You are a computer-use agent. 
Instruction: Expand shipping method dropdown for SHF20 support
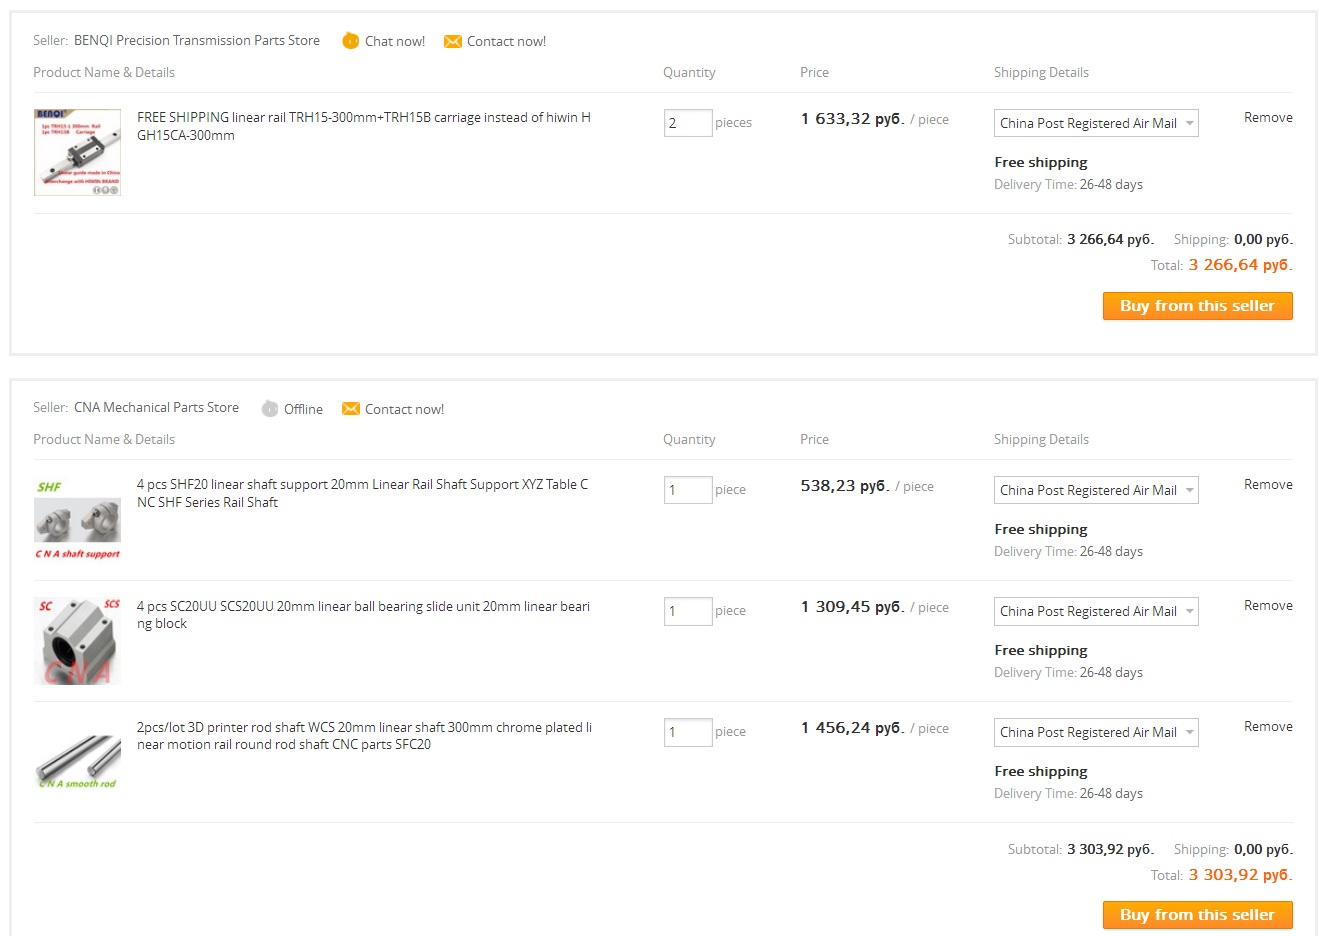[1096, 490]
